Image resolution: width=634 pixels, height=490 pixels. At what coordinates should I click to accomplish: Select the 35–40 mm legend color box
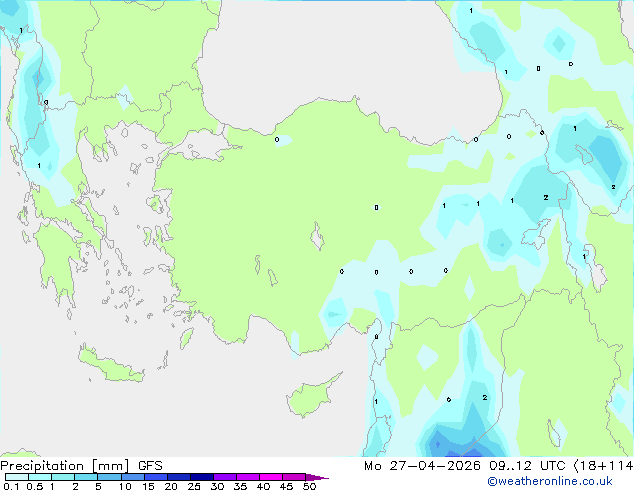click(x=248, y=477)
